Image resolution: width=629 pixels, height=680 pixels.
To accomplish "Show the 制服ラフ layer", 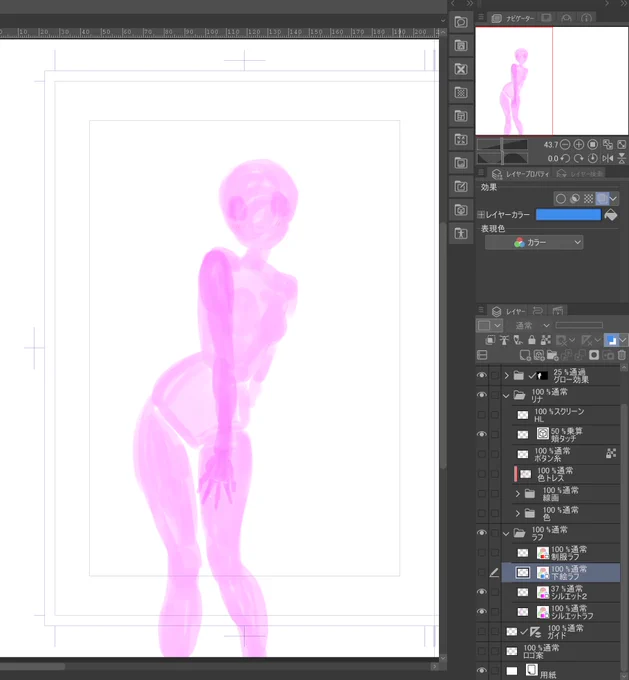I will (x=482, y=552).
